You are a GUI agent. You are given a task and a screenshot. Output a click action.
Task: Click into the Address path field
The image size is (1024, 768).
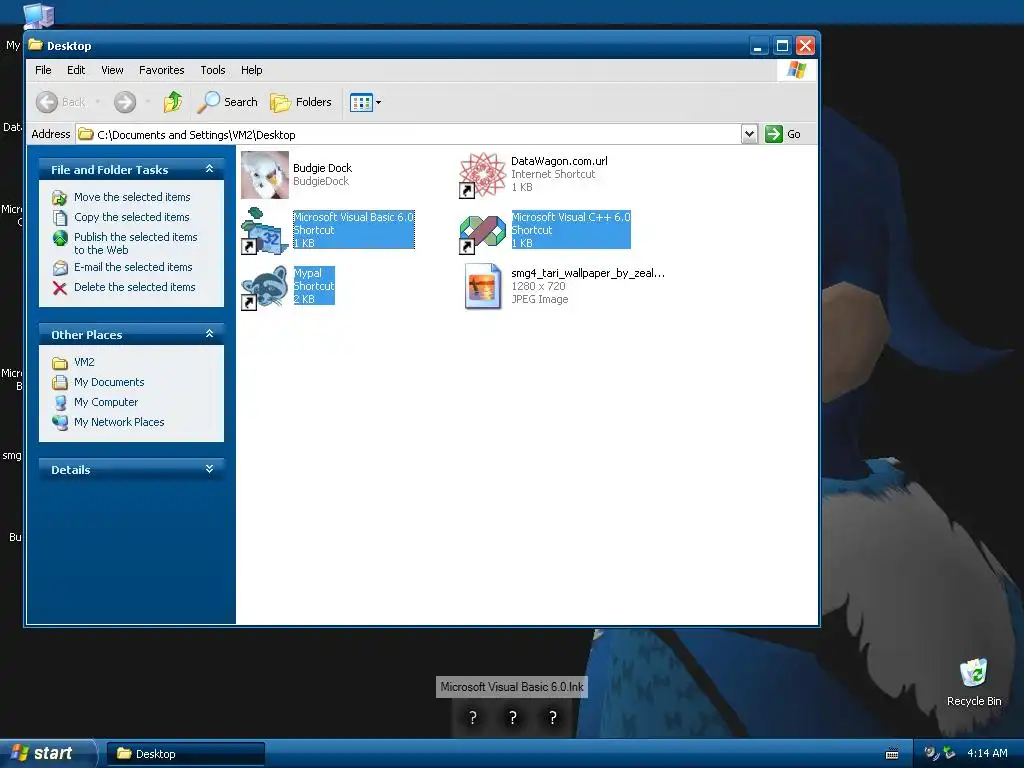[x=408, y=135]
